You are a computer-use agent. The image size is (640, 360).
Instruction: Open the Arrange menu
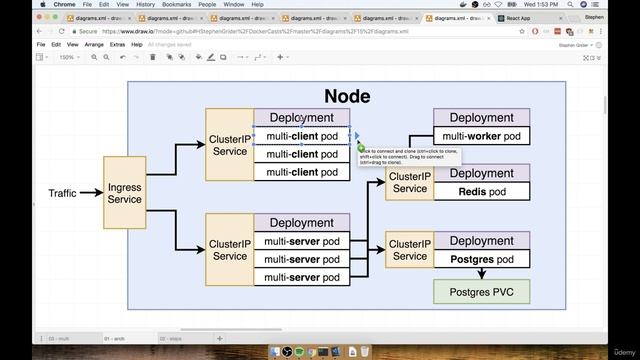(94, 44)
